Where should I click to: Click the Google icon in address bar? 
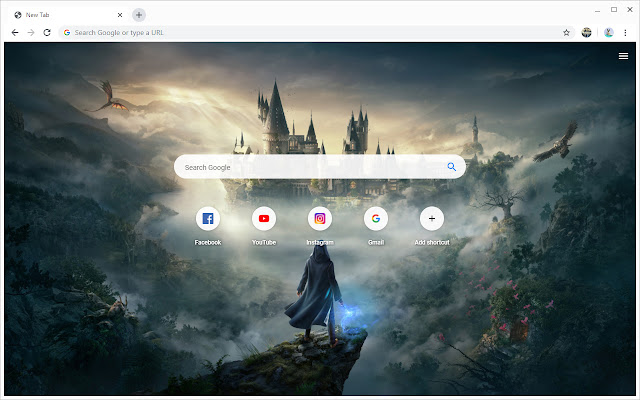click(x=67, y=33)
